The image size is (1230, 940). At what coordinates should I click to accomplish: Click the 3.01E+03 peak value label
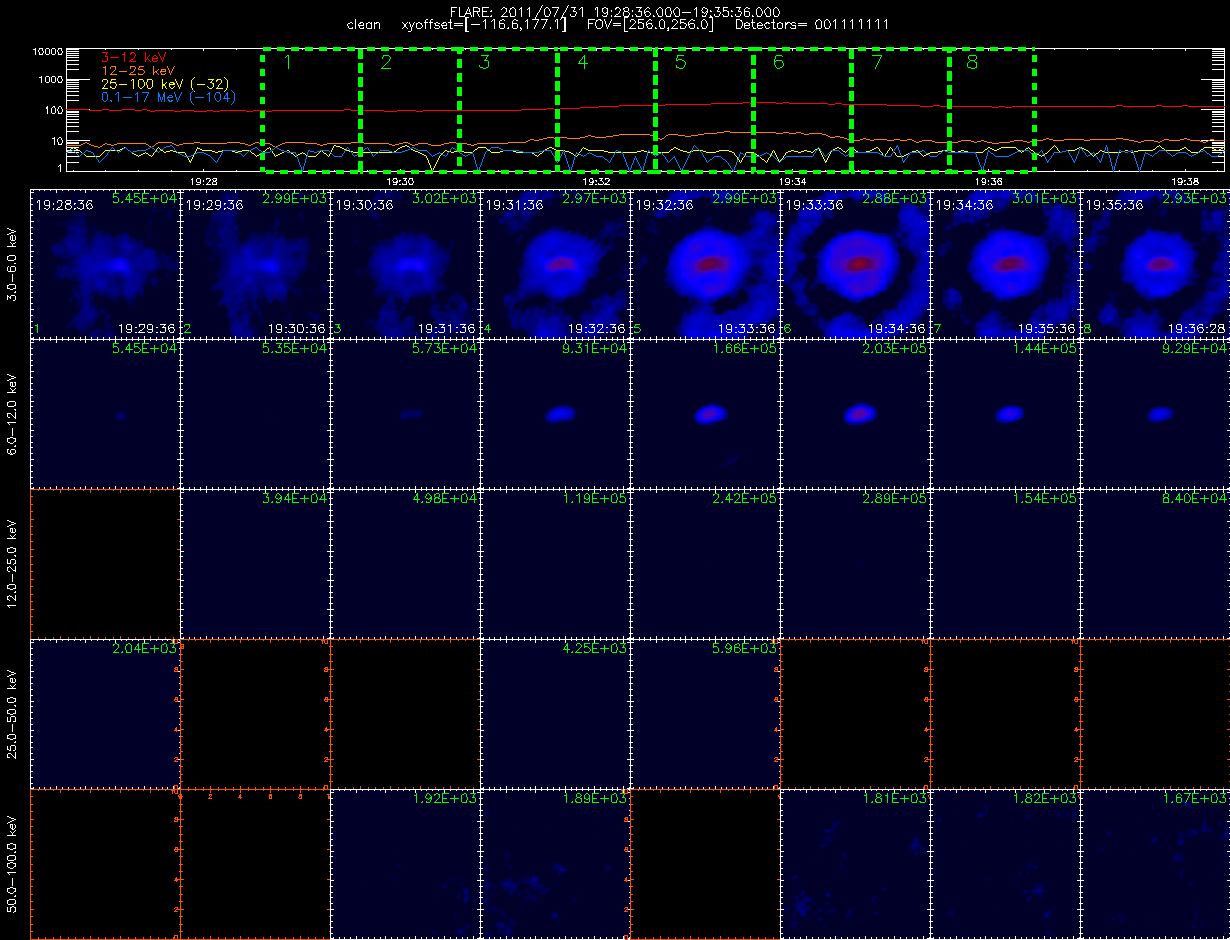1045,199
